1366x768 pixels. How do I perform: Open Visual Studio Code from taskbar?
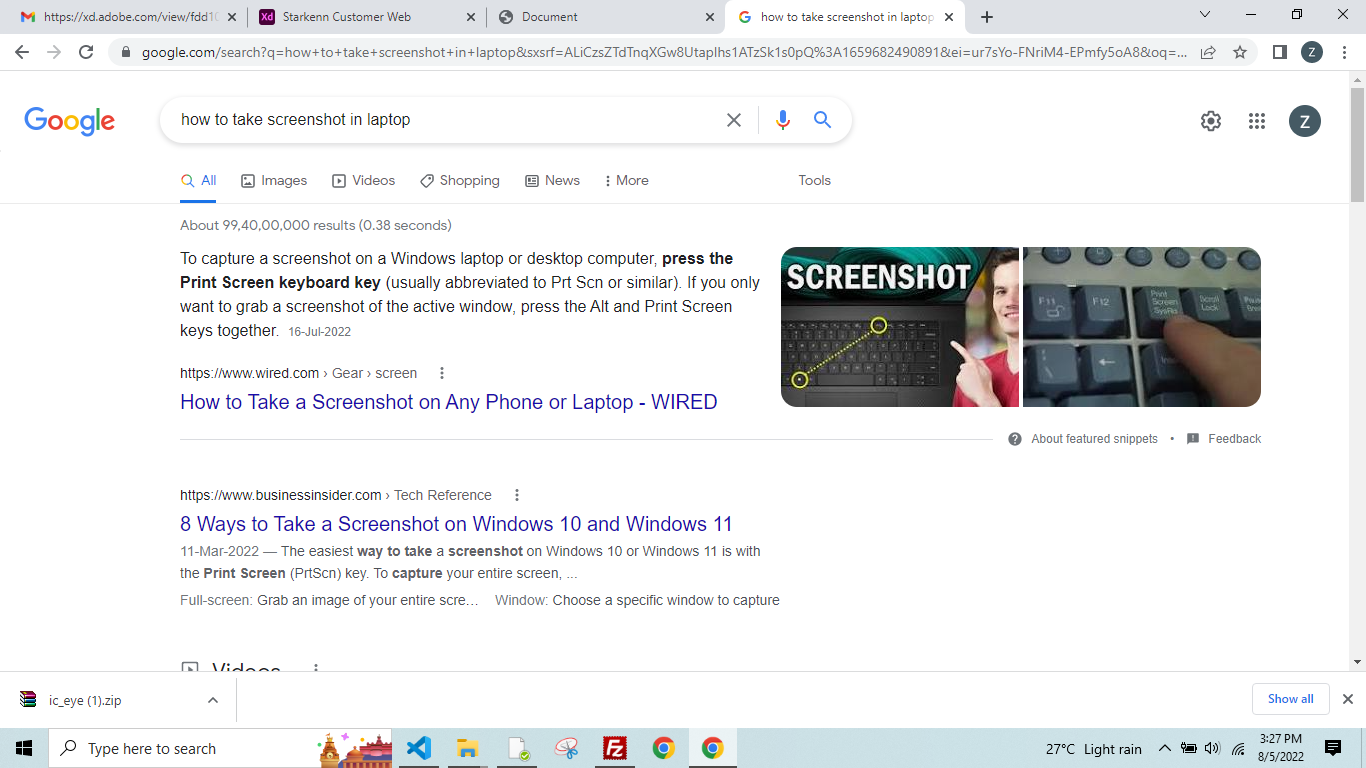coord(419,748)
